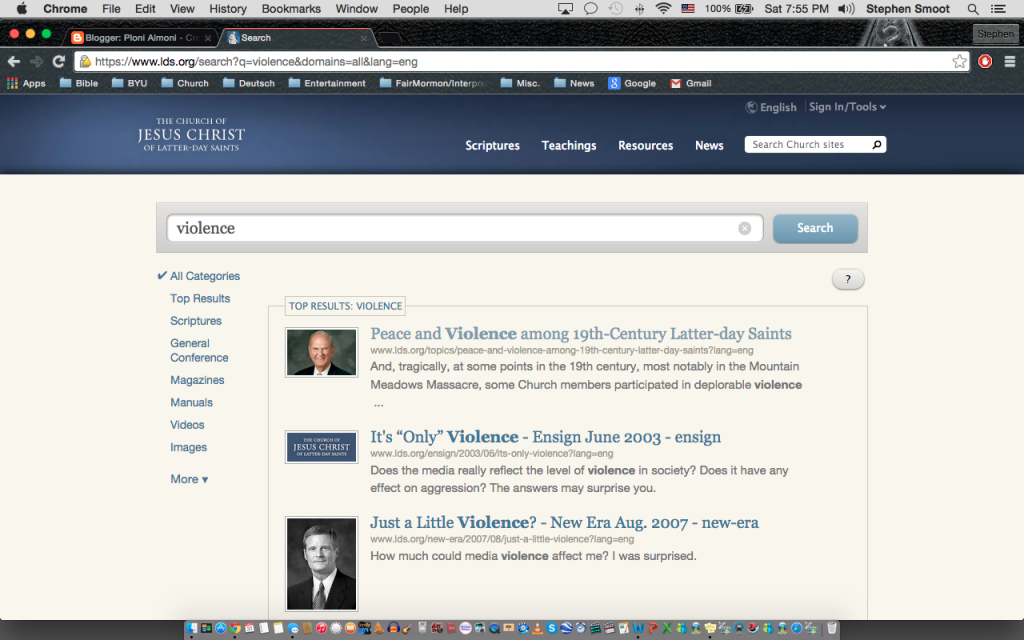This screenshot has width=1024, height=640.
Task: Open the Sign In/Tools dropdown
Action: (x=847, y=106)
